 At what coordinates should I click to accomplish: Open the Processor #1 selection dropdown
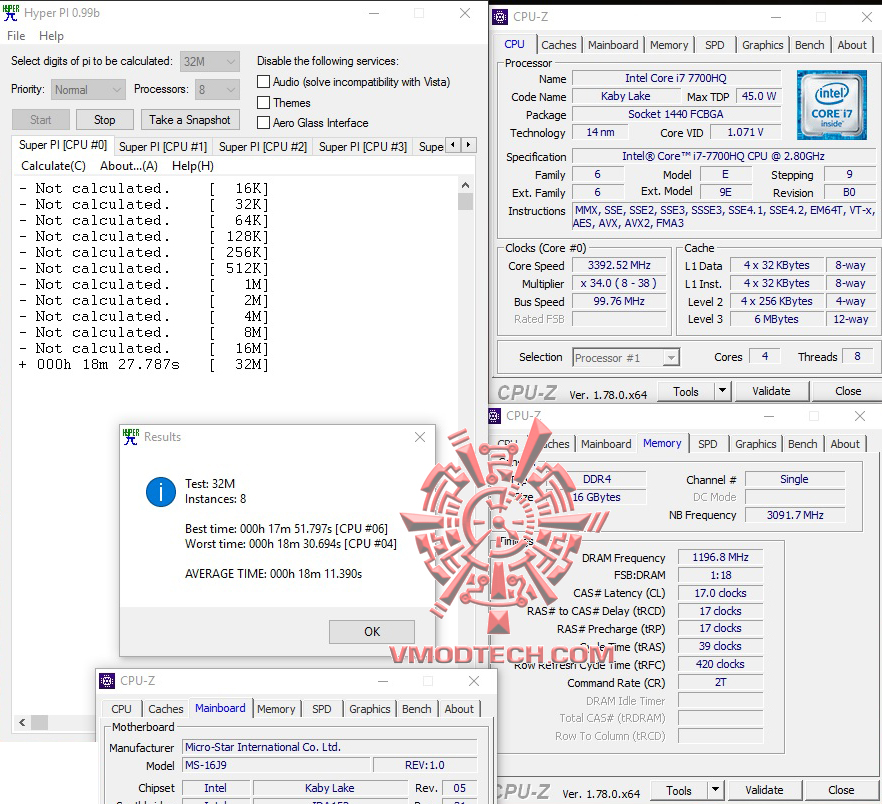click(x=626, y=357)
